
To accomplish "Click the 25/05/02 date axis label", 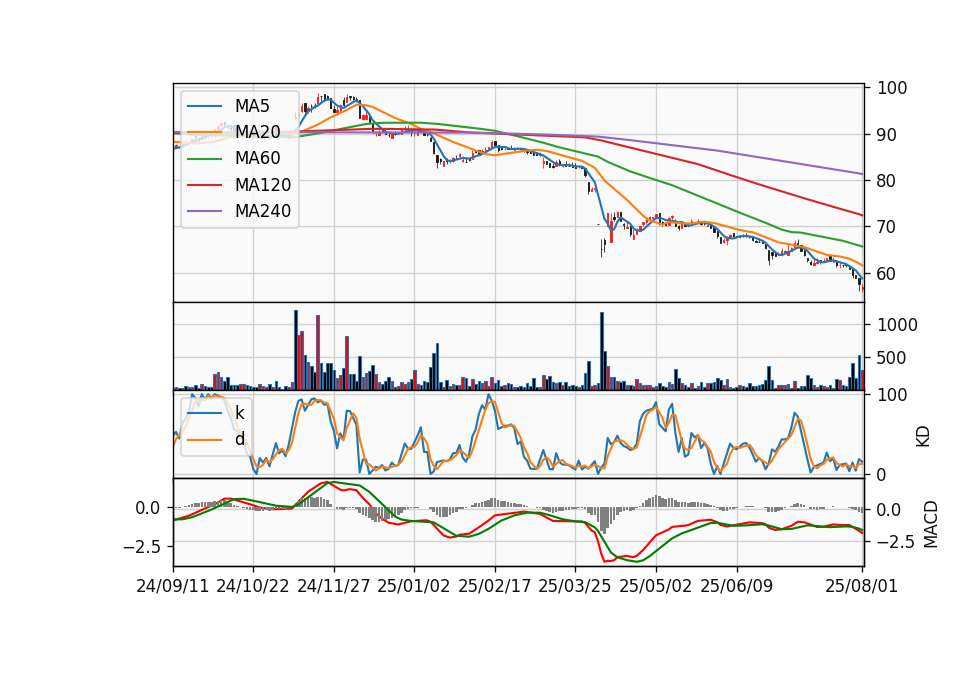I will [x=656, y=586].
